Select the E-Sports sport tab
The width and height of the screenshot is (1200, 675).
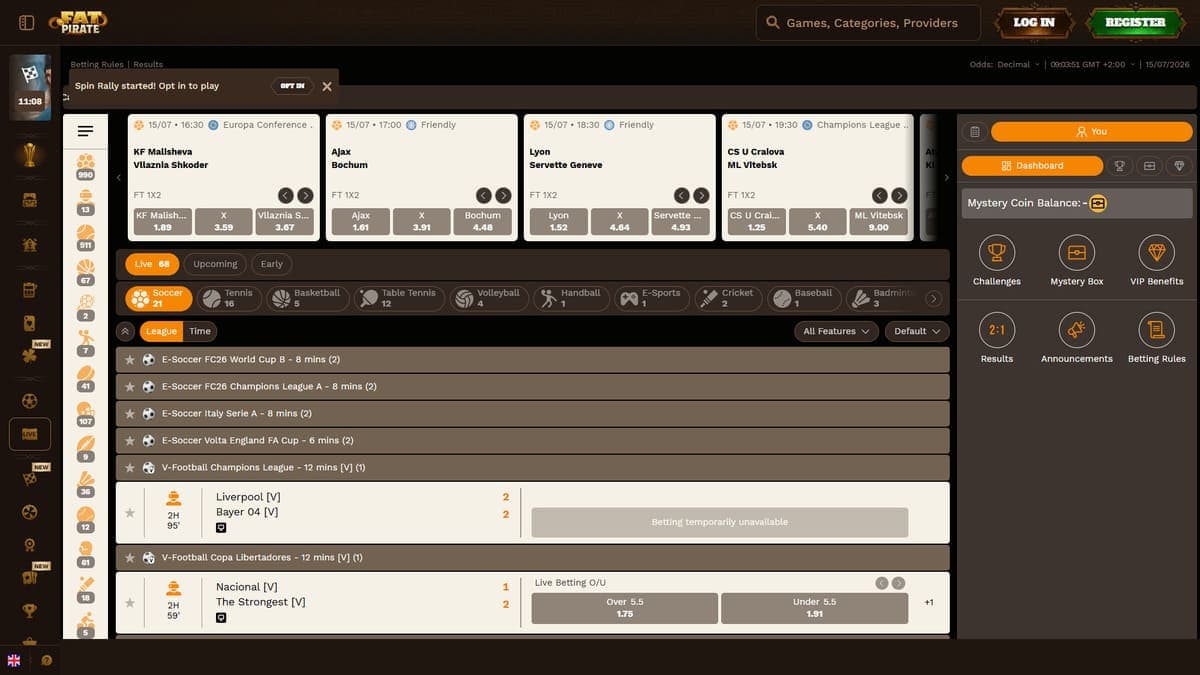pos(650,298)
